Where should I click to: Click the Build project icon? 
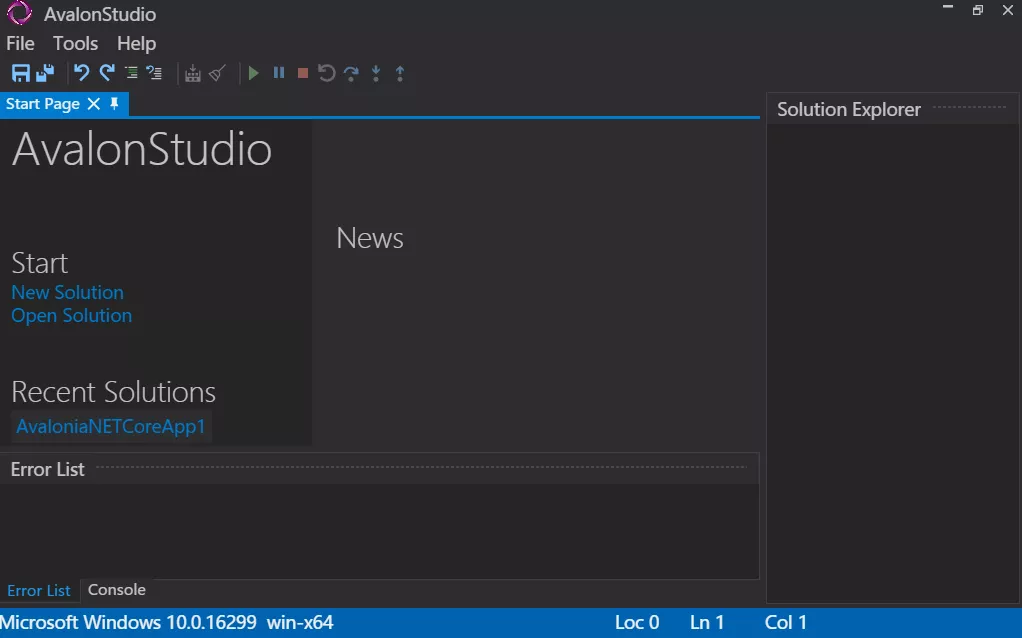pyautogui.click(x=192, y=73)
